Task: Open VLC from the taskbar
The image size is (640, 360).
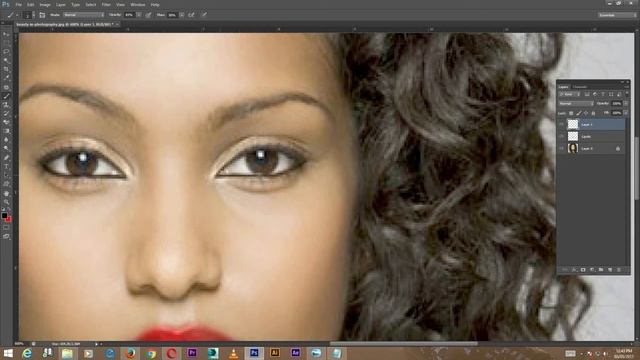Action: coord(233,353)
